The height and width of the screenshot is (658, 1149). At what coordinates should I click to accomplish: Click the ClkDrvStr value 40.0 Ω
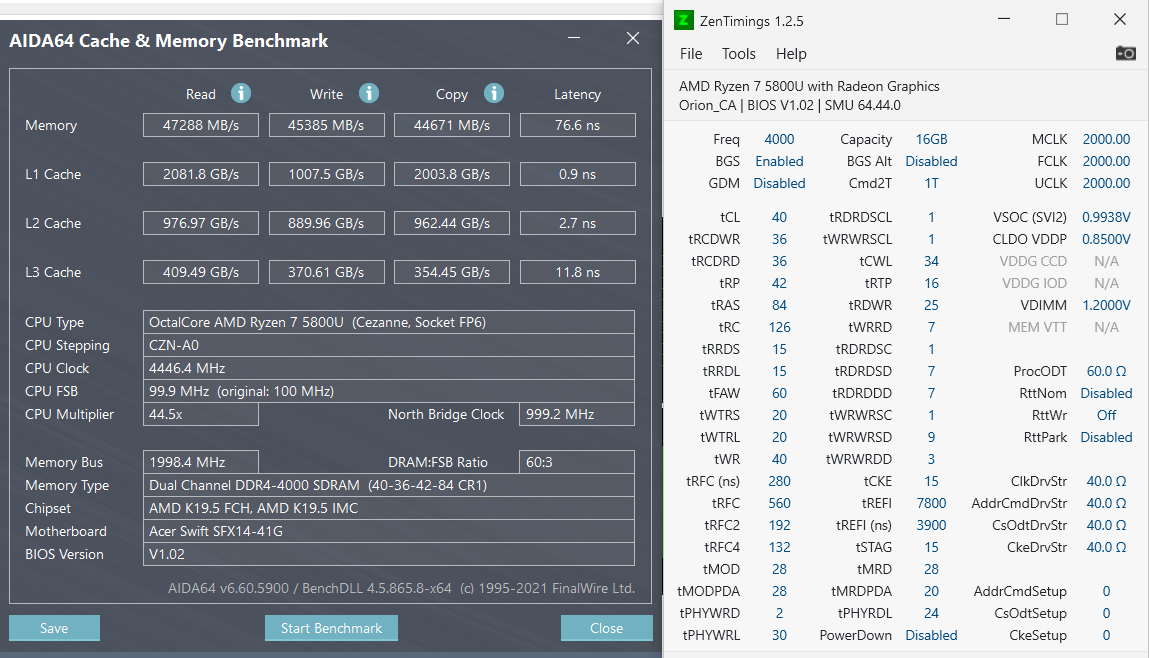click(x=1106, y=481)
